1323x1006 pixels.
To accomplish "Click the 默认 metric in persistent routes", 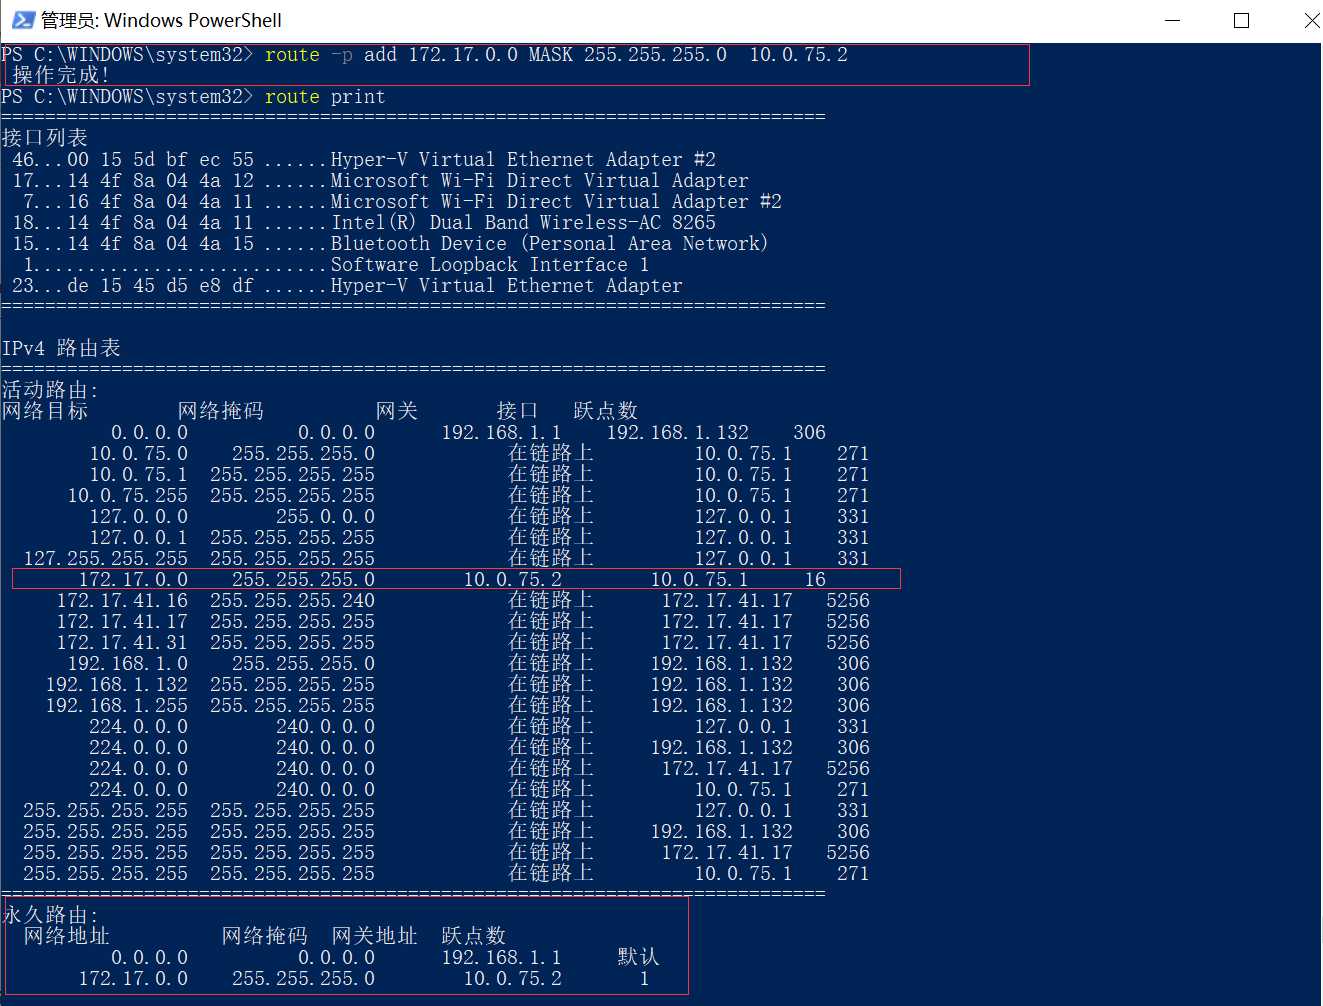I will coord(639,958).
